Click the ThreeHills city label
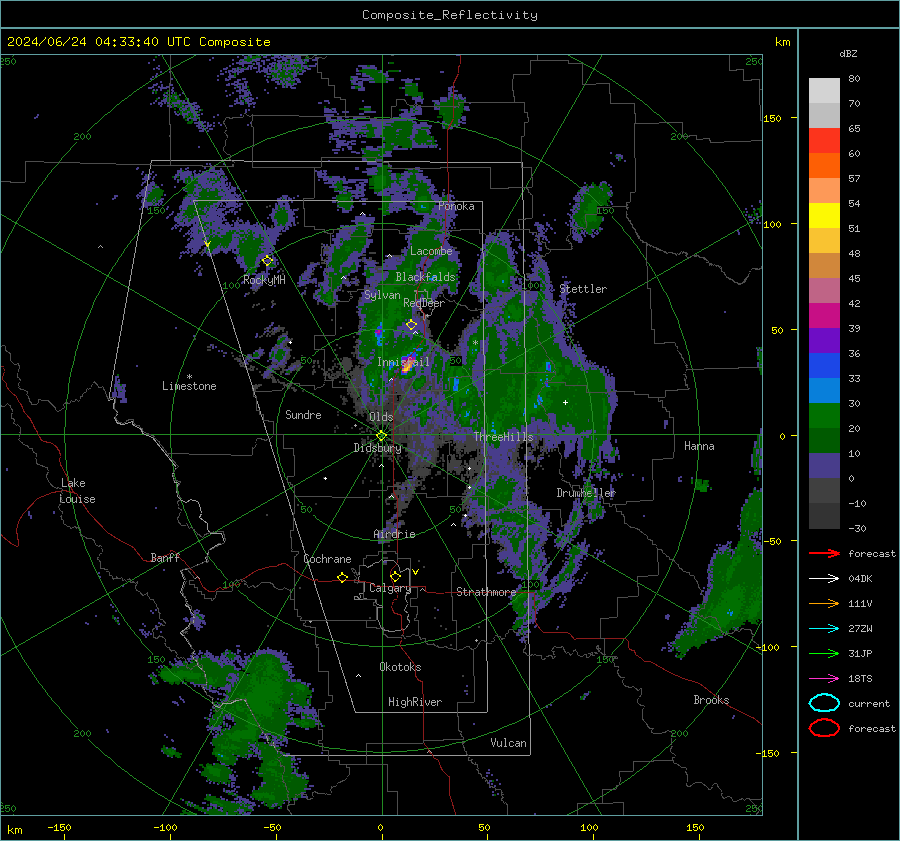900x841 pixels. click(x=503, y=437)
